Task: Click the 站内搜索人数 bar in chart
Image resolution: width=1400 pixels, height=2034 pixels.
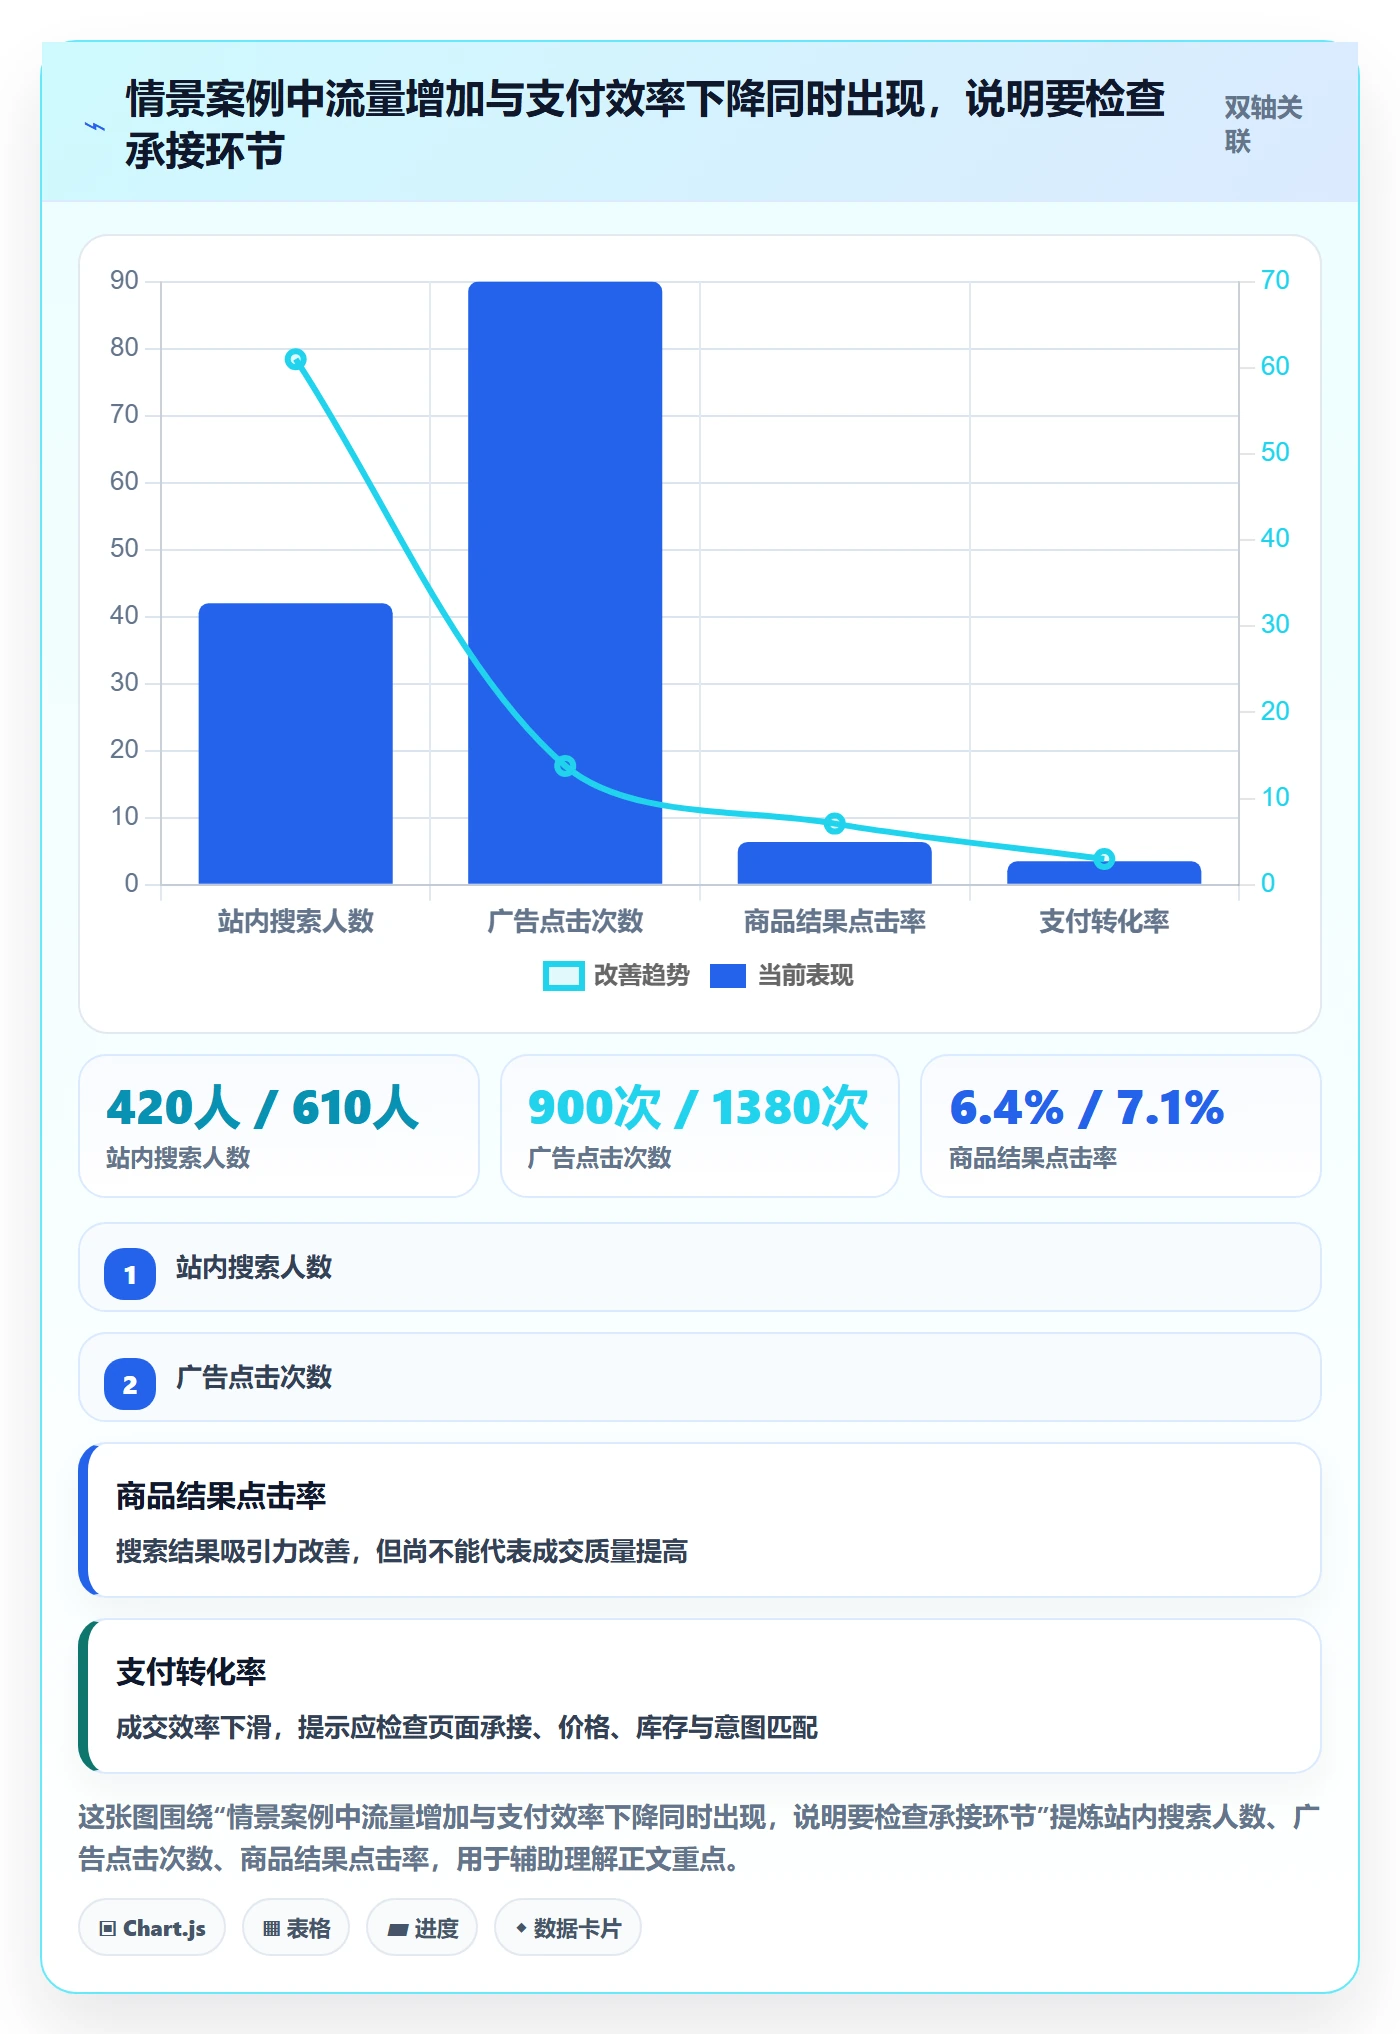Action: point(295,744)
